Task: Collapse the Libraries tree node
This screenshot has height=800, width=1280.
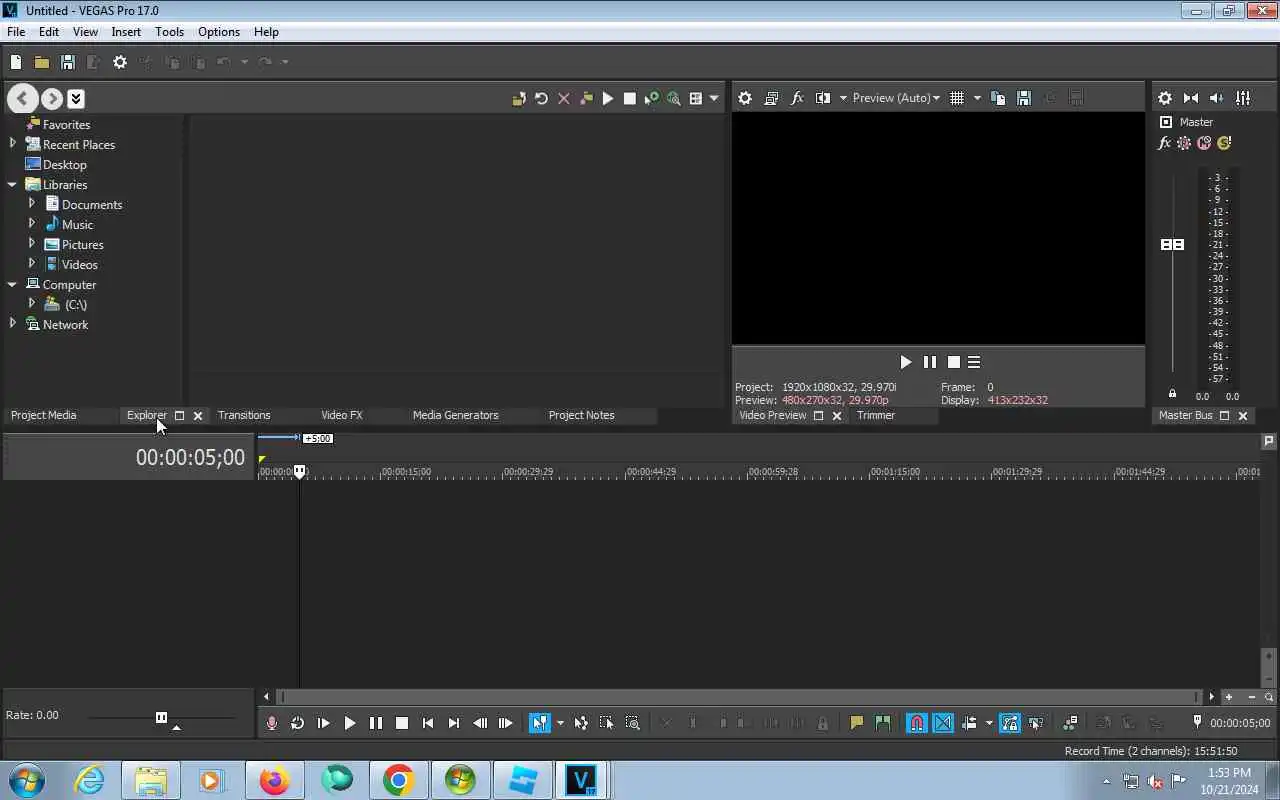Action: point(13,184)
